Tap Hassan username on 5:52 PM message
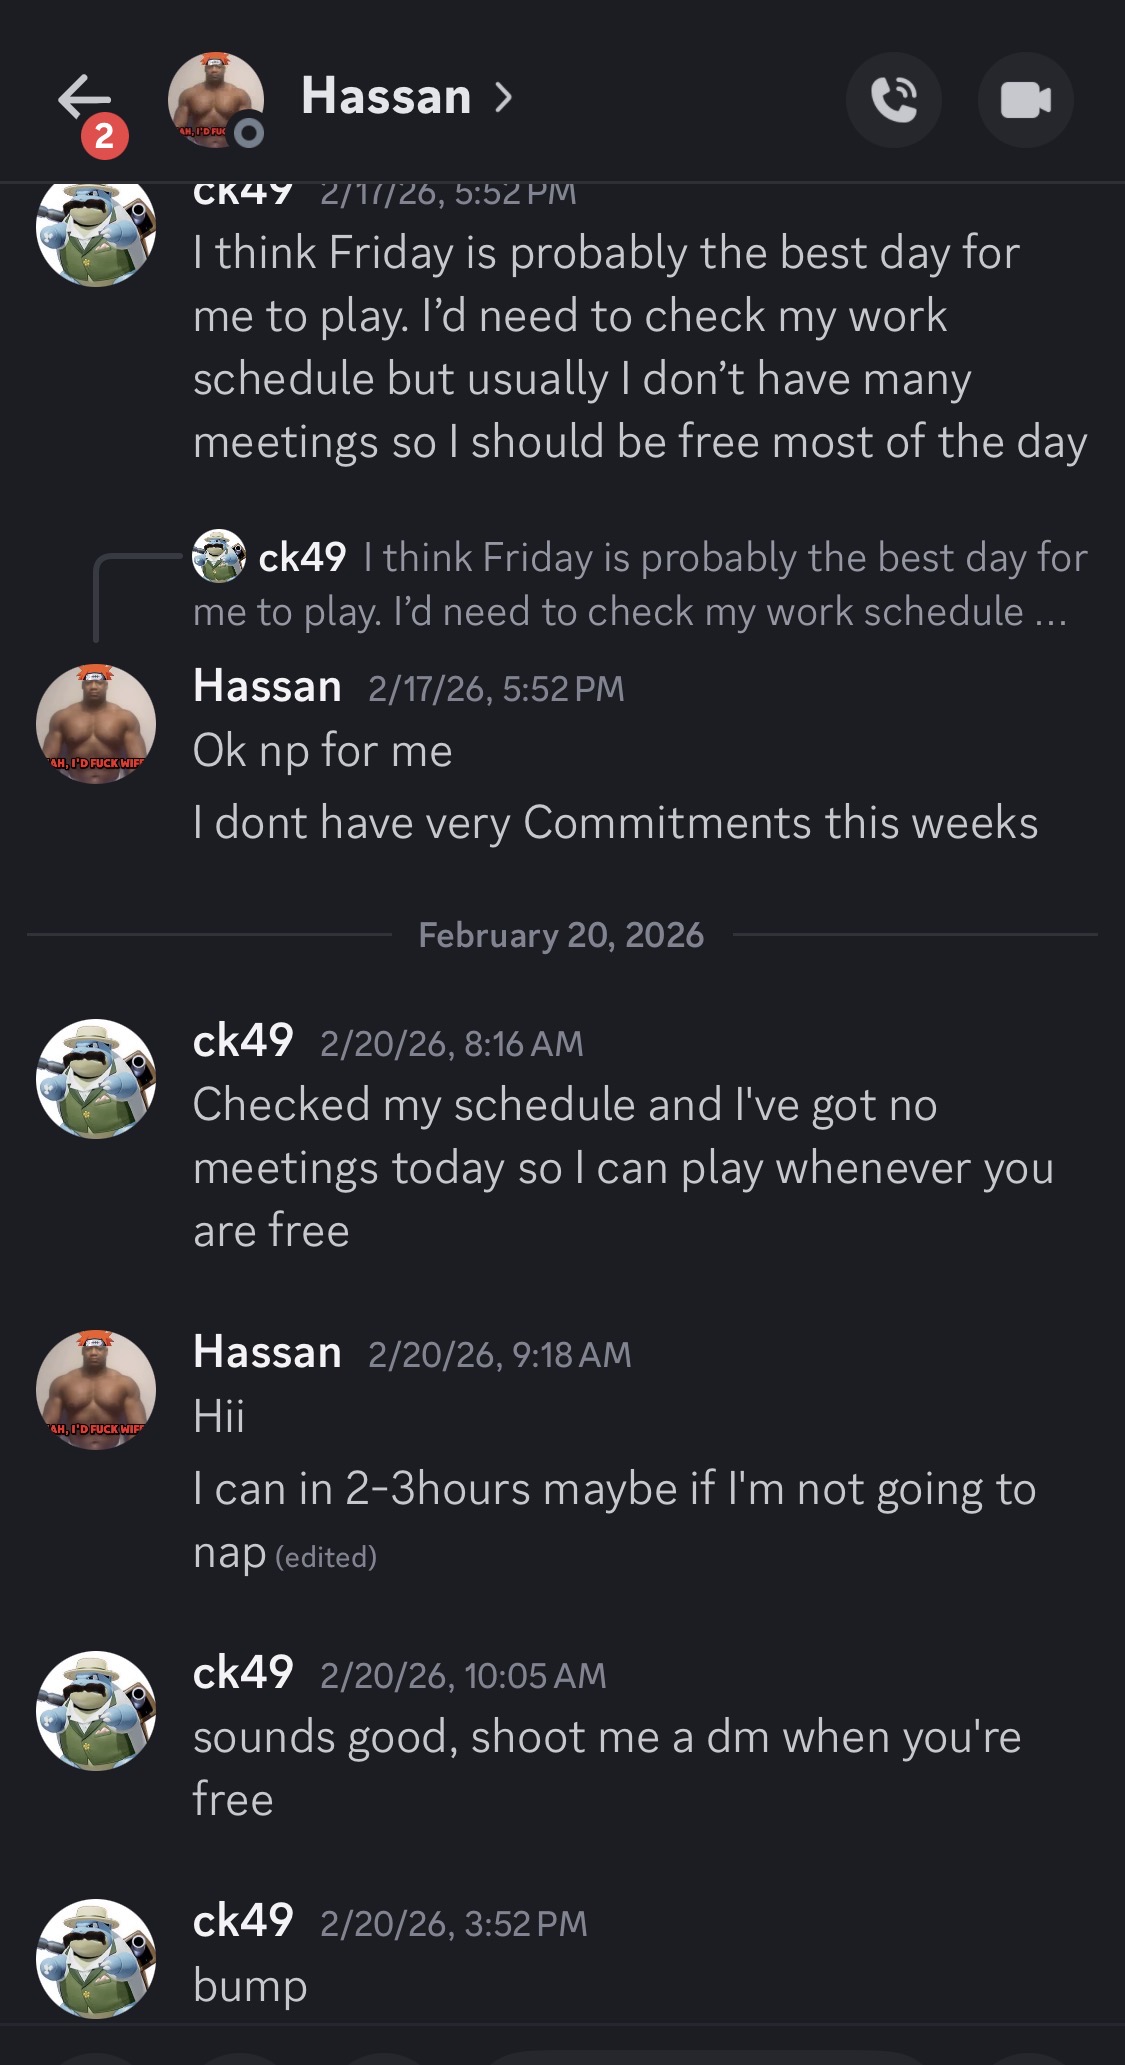Screen dimensions: 1125x2065 [267, 687]
